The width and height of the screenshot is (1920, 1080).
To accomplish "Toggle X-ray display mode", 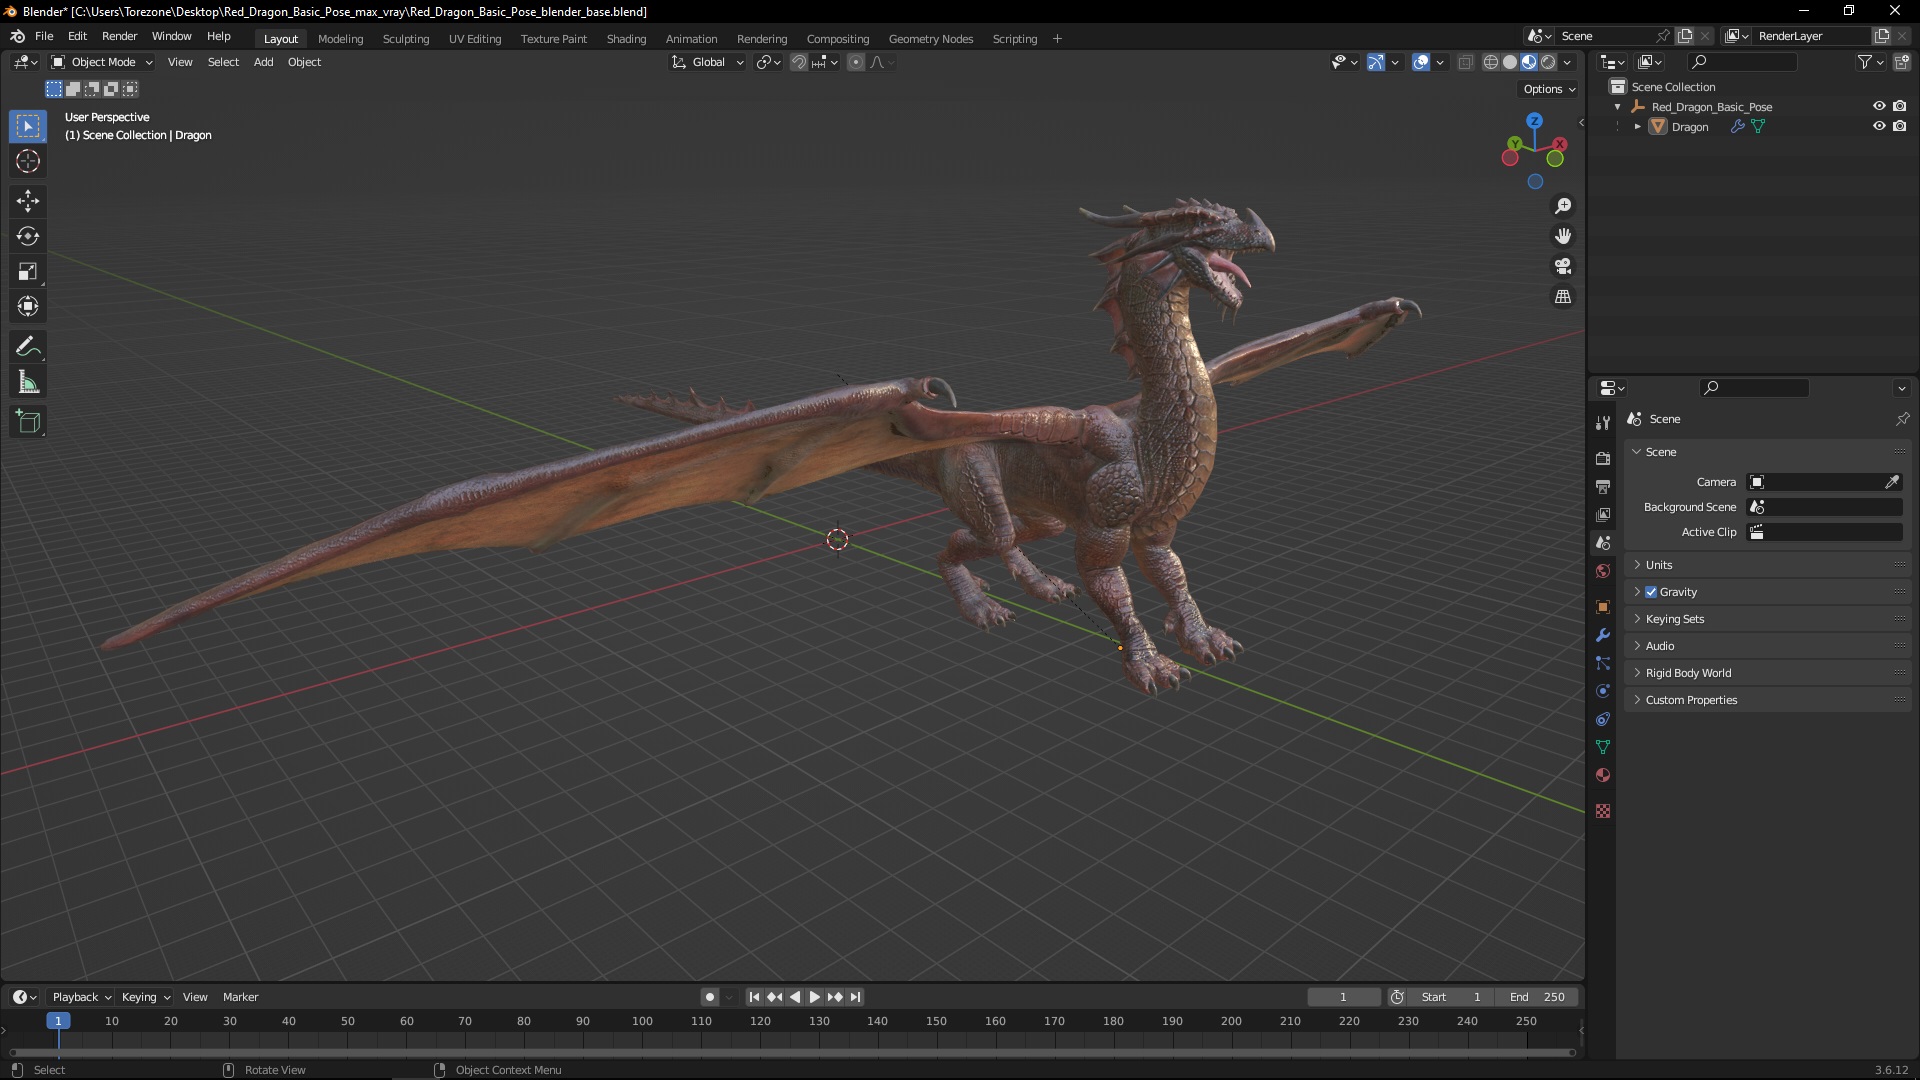I will click(1465, 62).
